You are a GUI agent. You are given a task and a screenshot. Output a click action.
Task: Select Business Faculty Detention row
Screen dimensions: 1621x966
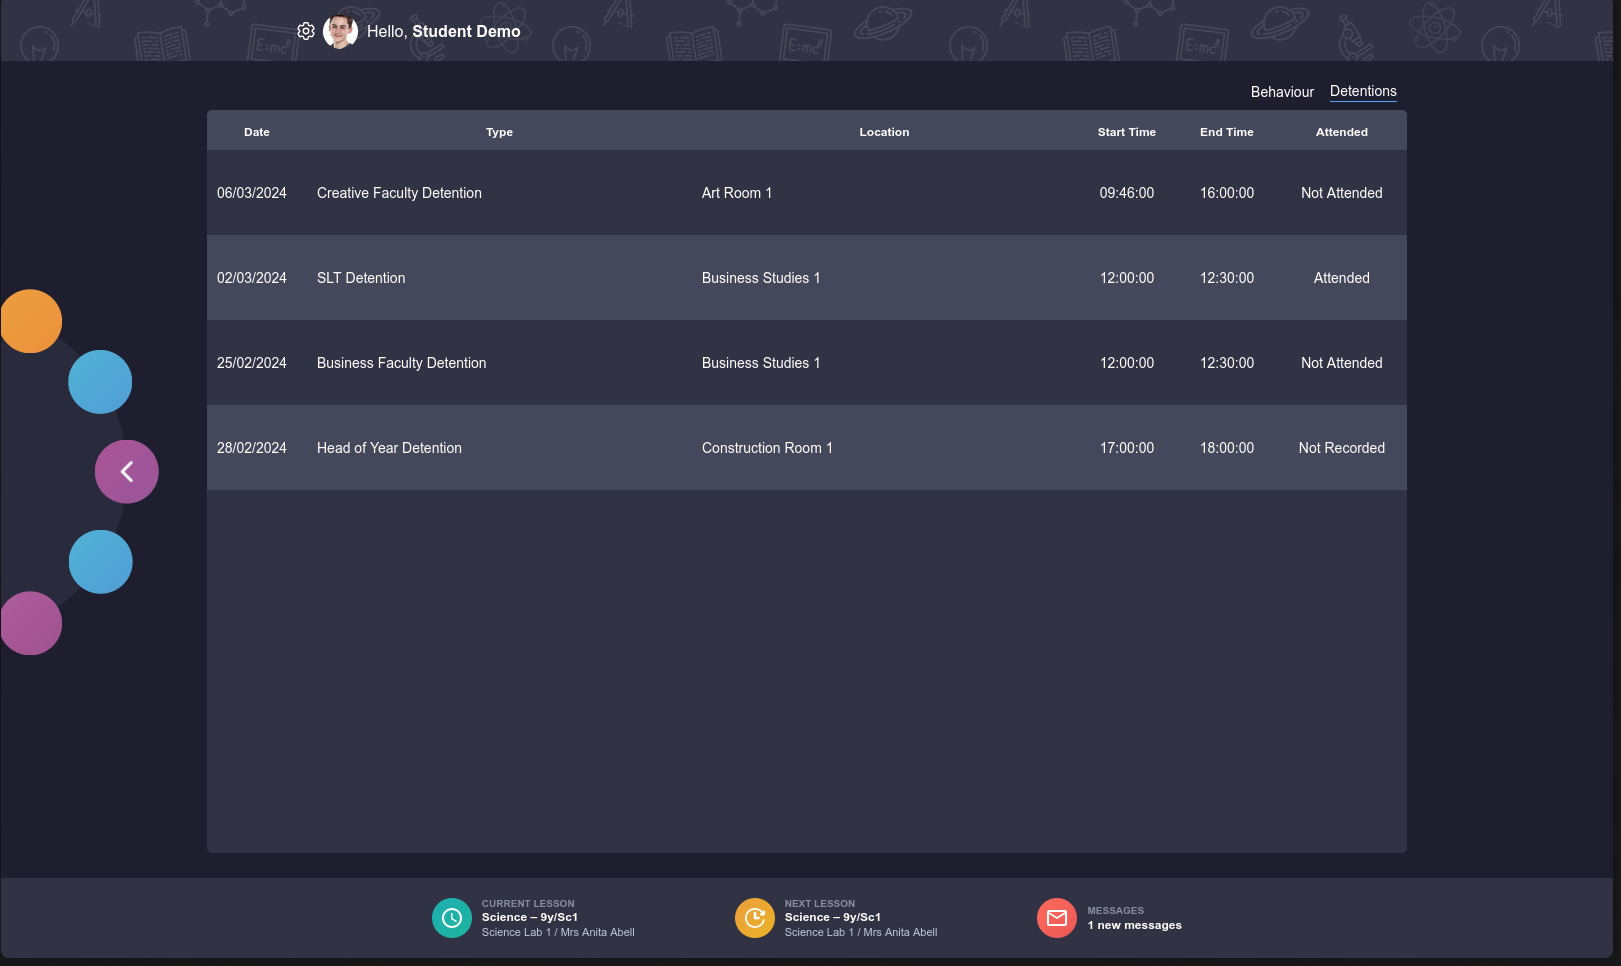tap(806, 363)
